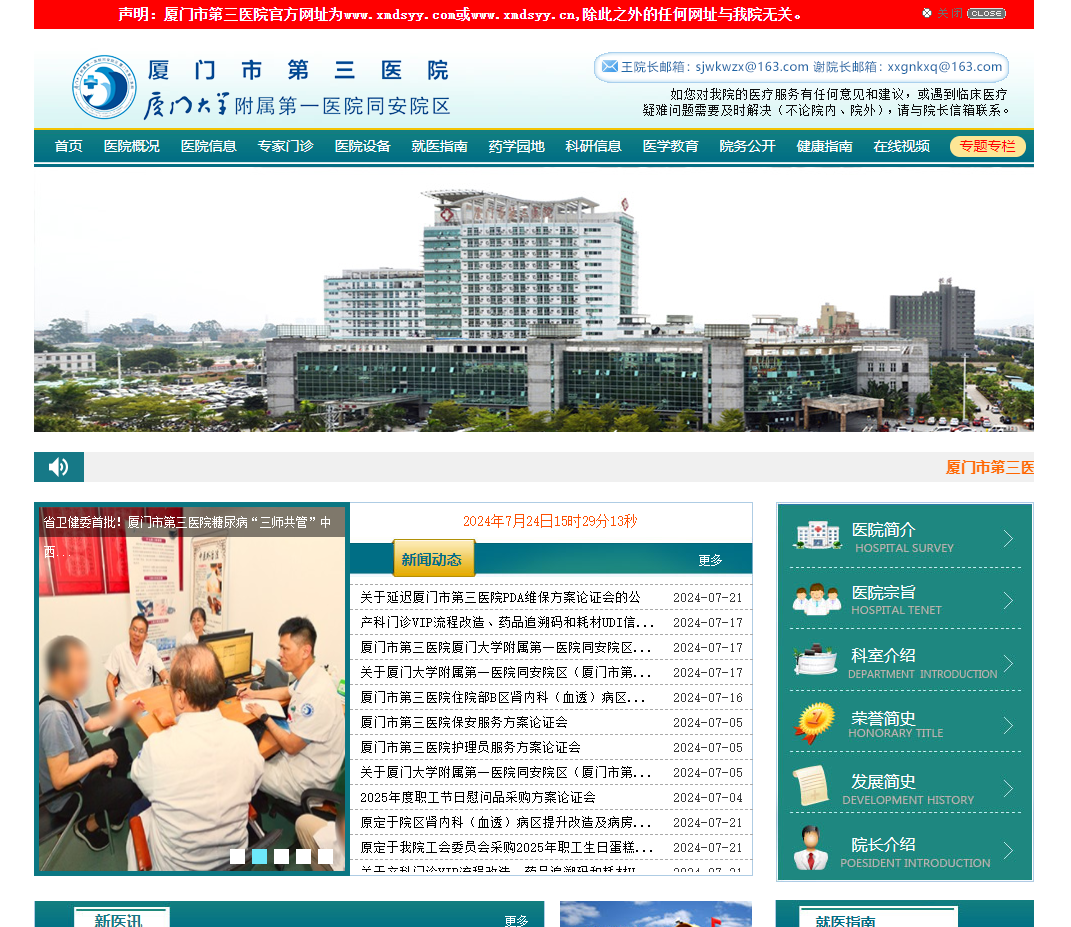Click the 发展简史 DEVELOPMENT HISTORY link
This screenshot has height=927, width=1071.
[x=908, y=789]
